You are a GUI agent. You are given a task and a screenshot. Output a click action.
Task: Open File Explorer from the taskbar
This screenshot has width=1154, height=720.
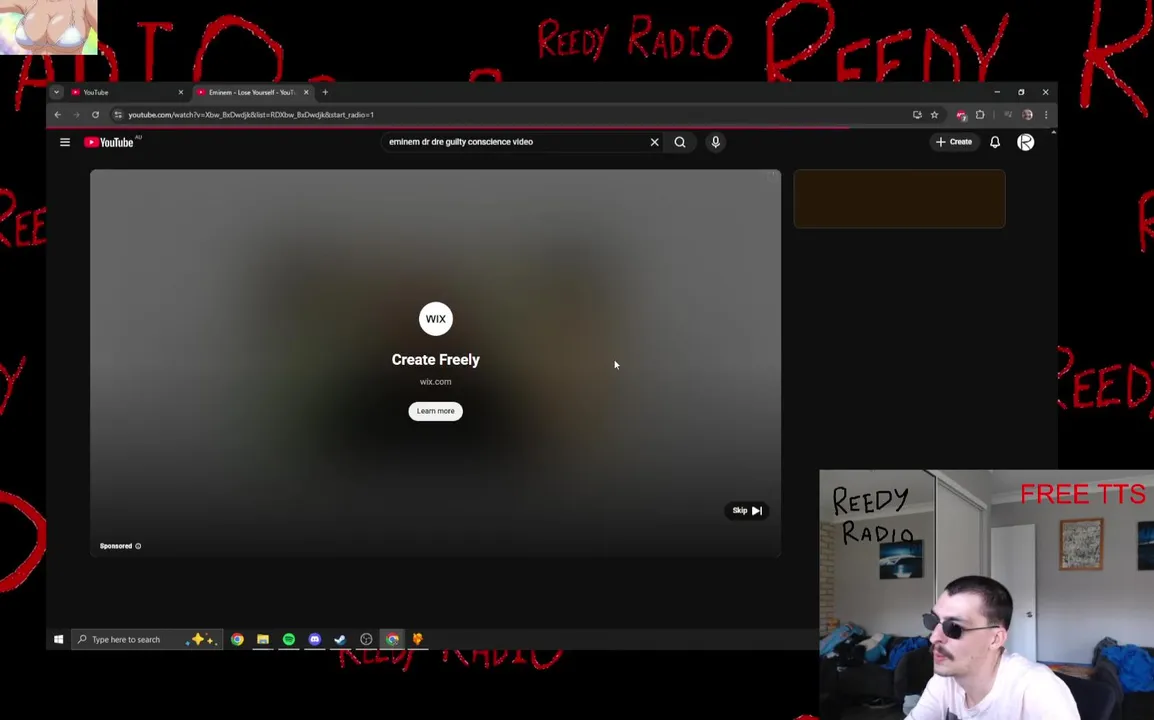coord(263,639)
